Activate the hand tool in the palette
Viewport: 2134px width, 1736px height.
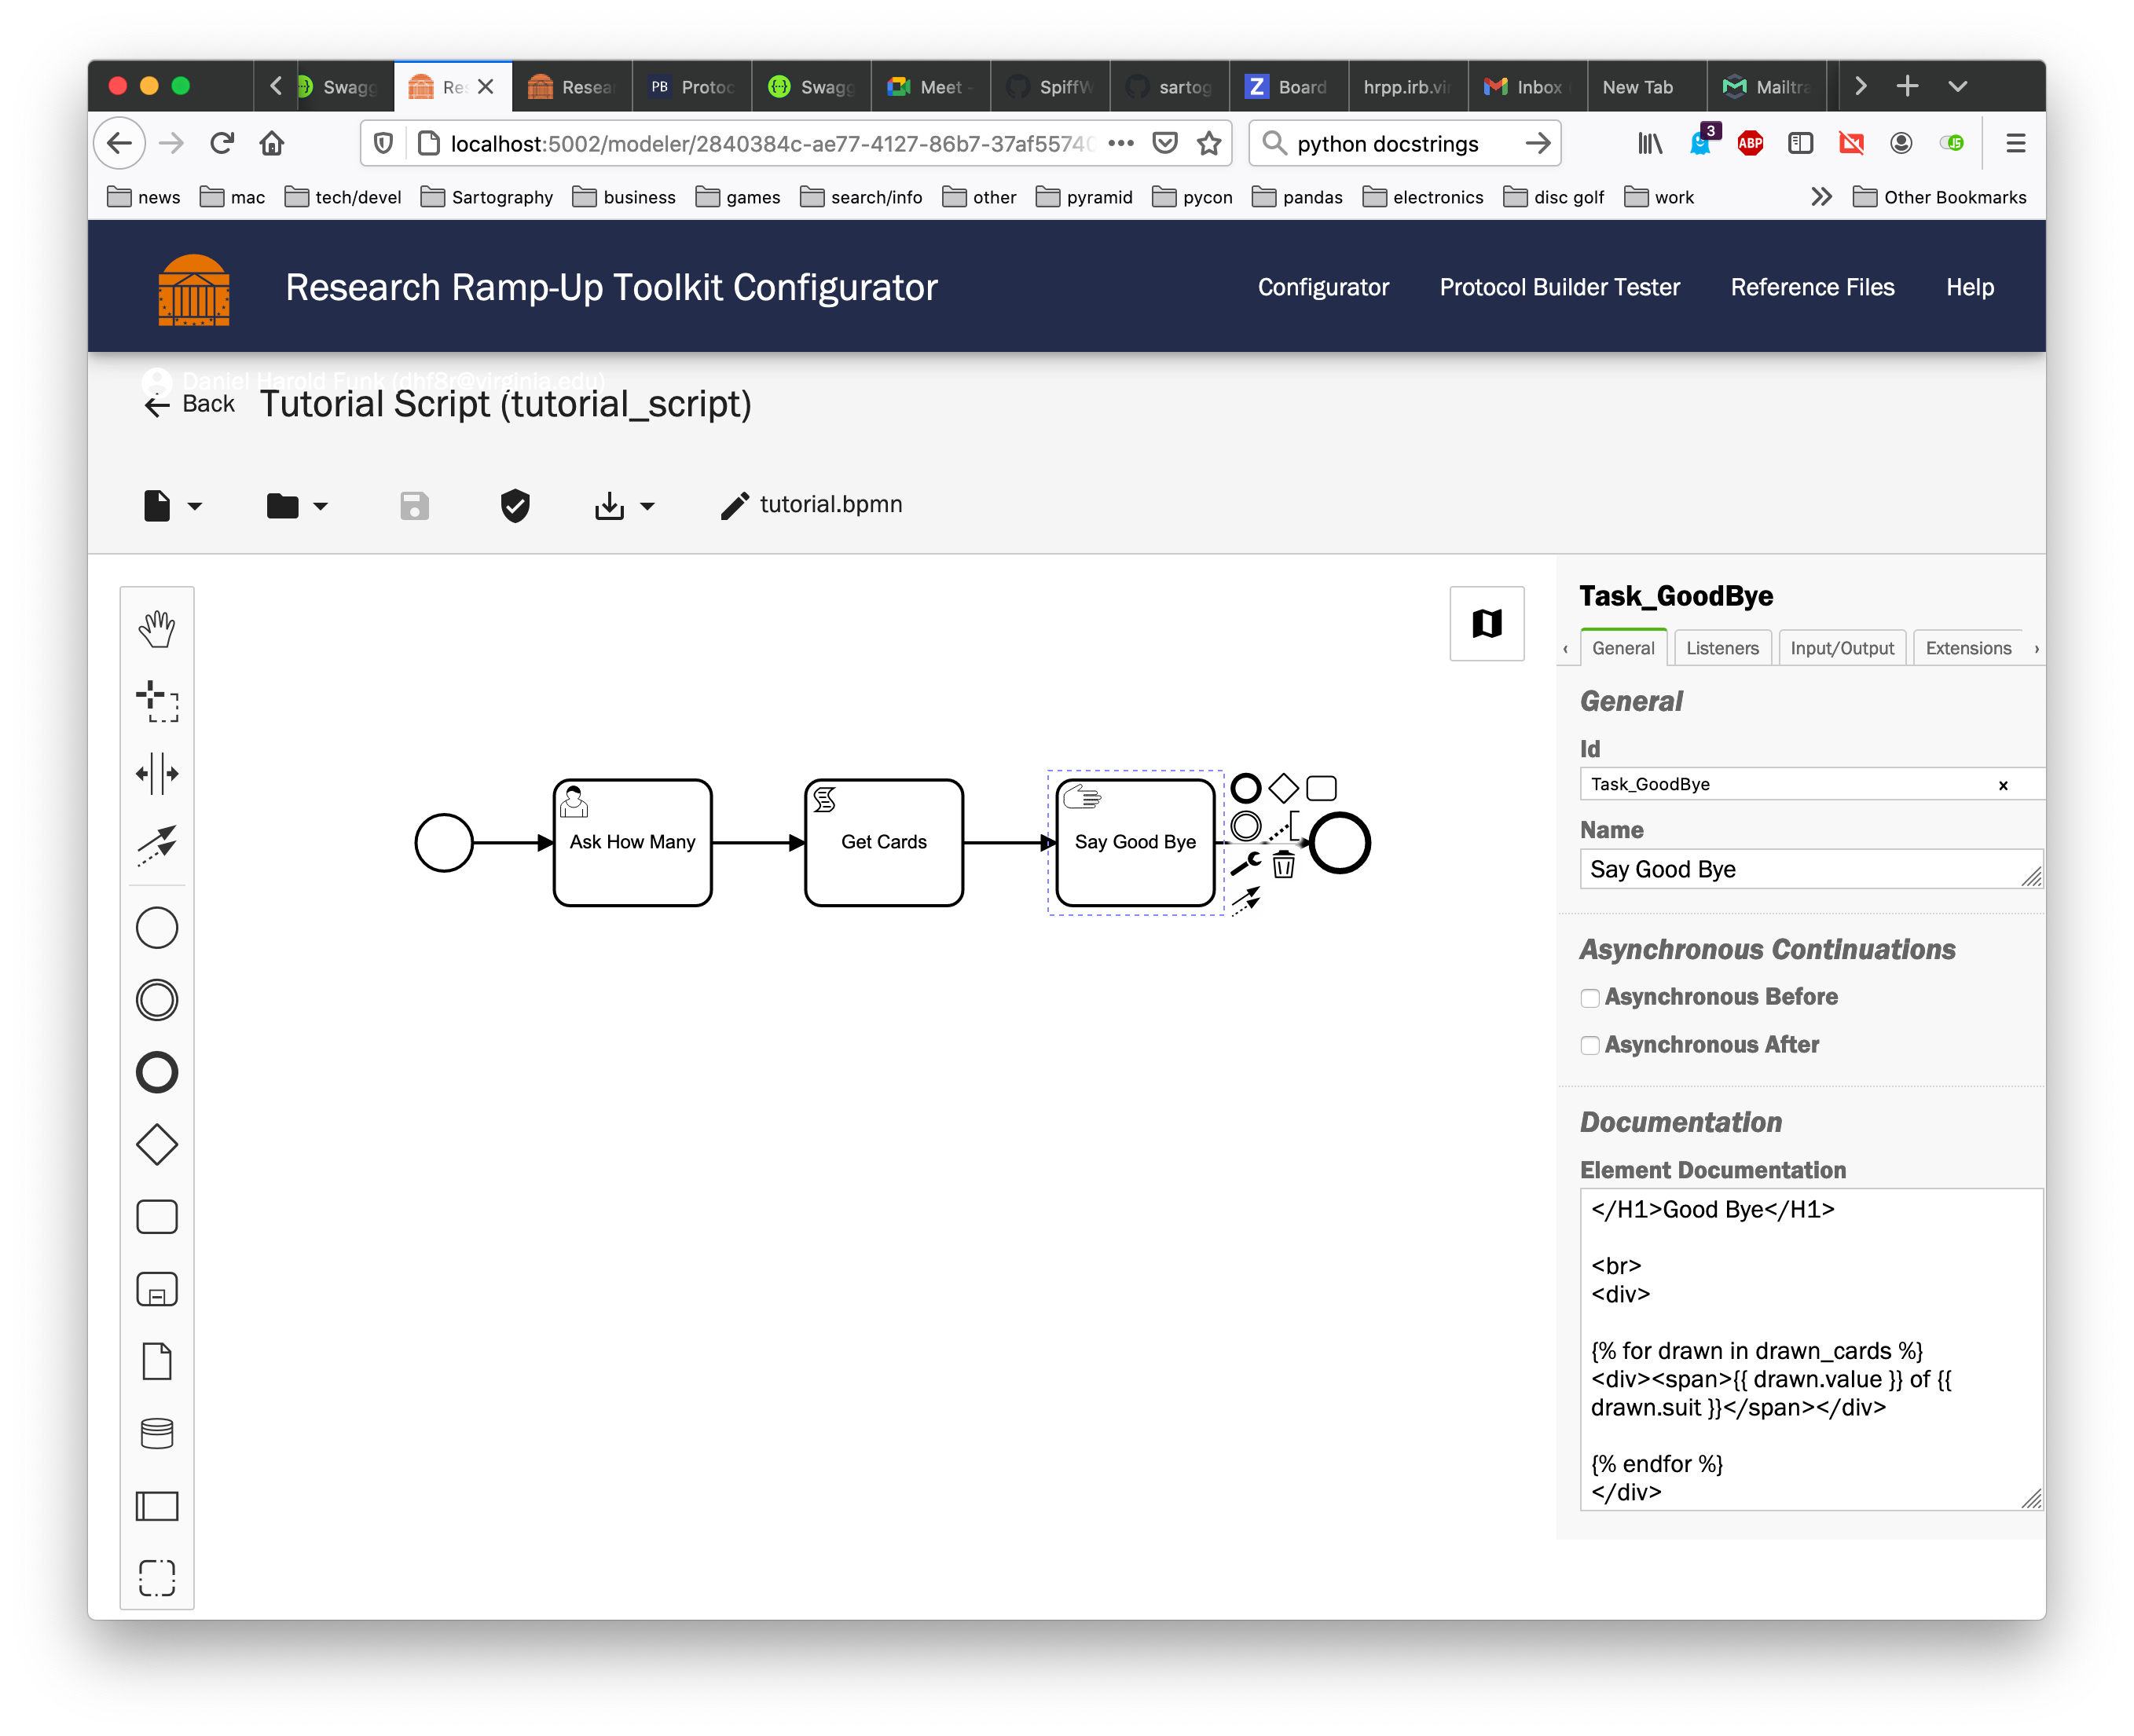pos(157,629)
